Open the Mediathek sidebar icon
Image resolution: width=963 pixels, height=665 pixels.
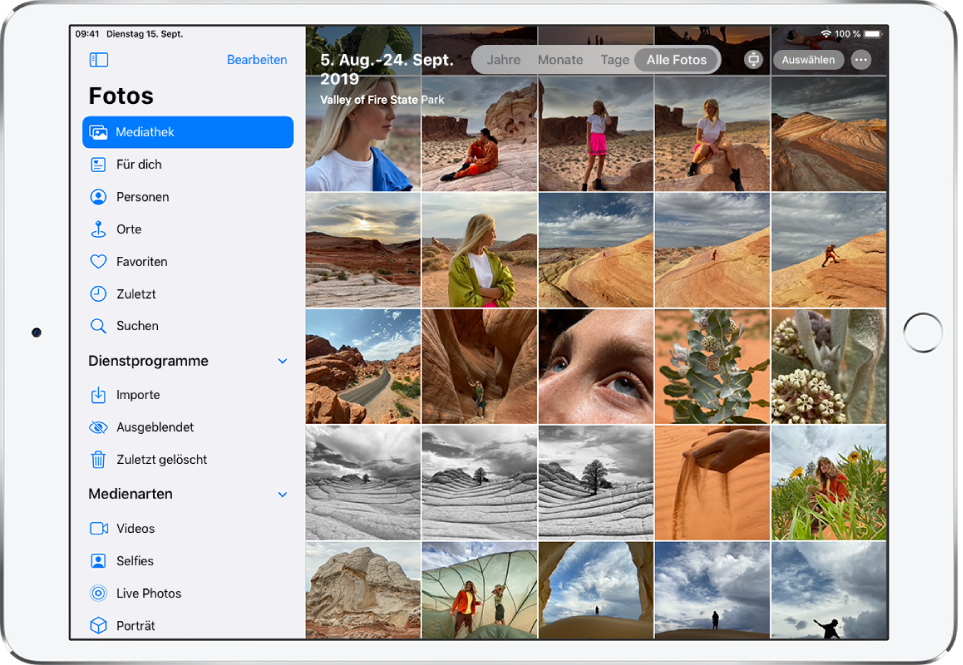[101, 131]
